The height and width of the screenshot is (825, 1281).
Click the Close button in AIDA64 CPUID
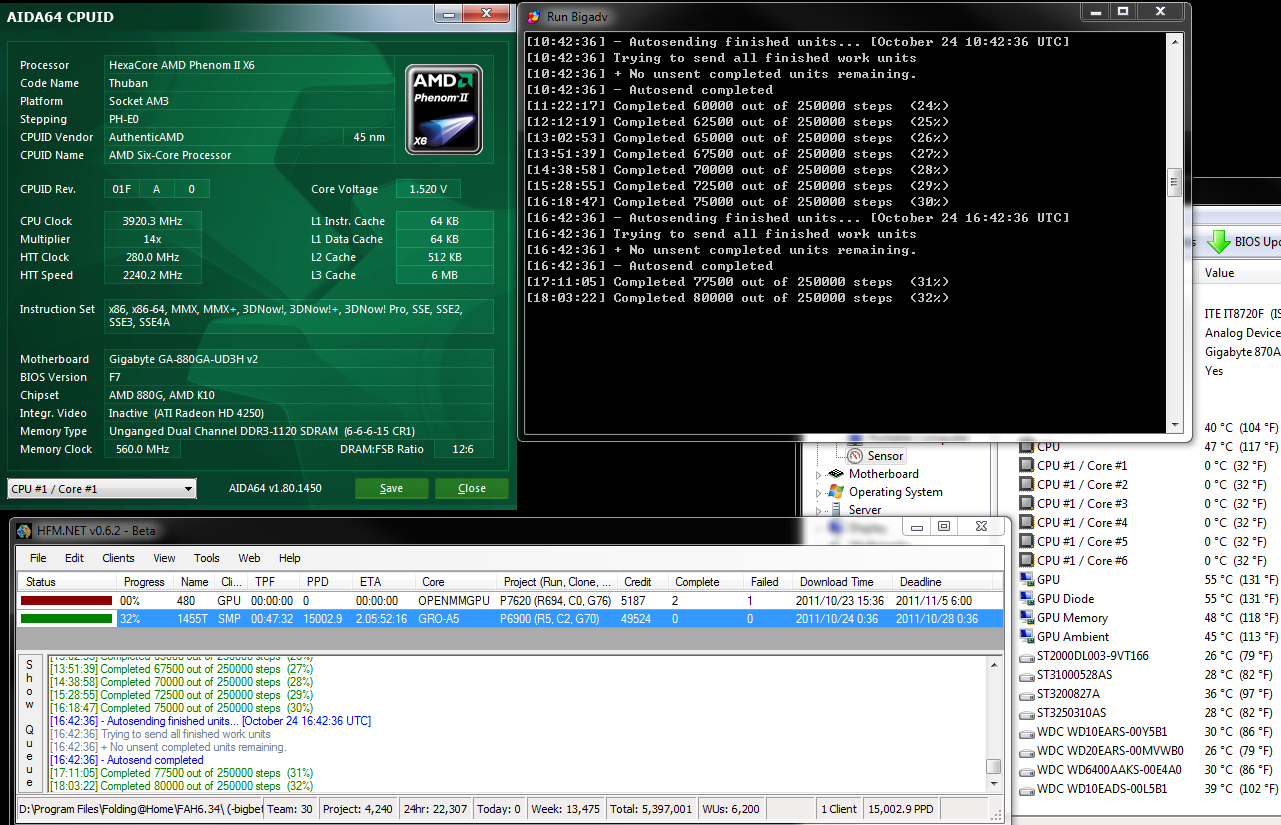coord(471,488)
